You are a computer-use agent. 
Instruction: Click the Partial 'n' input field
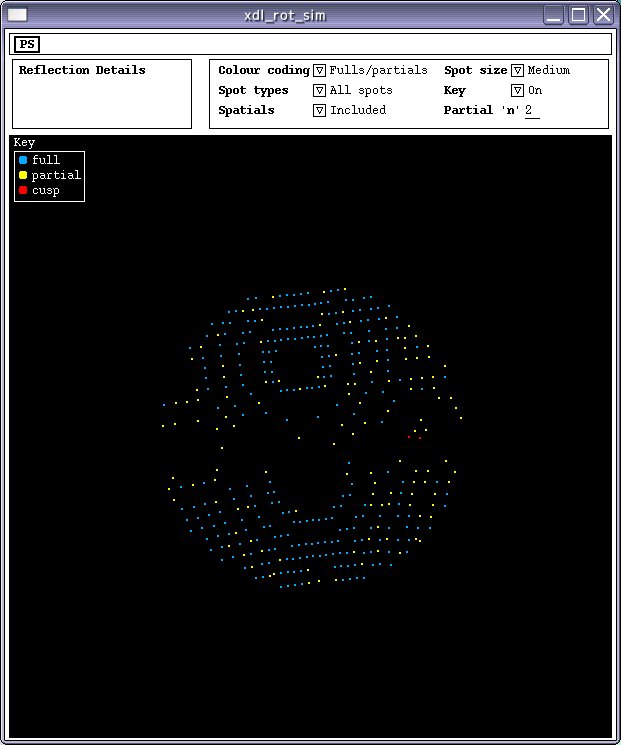[532, 111]
